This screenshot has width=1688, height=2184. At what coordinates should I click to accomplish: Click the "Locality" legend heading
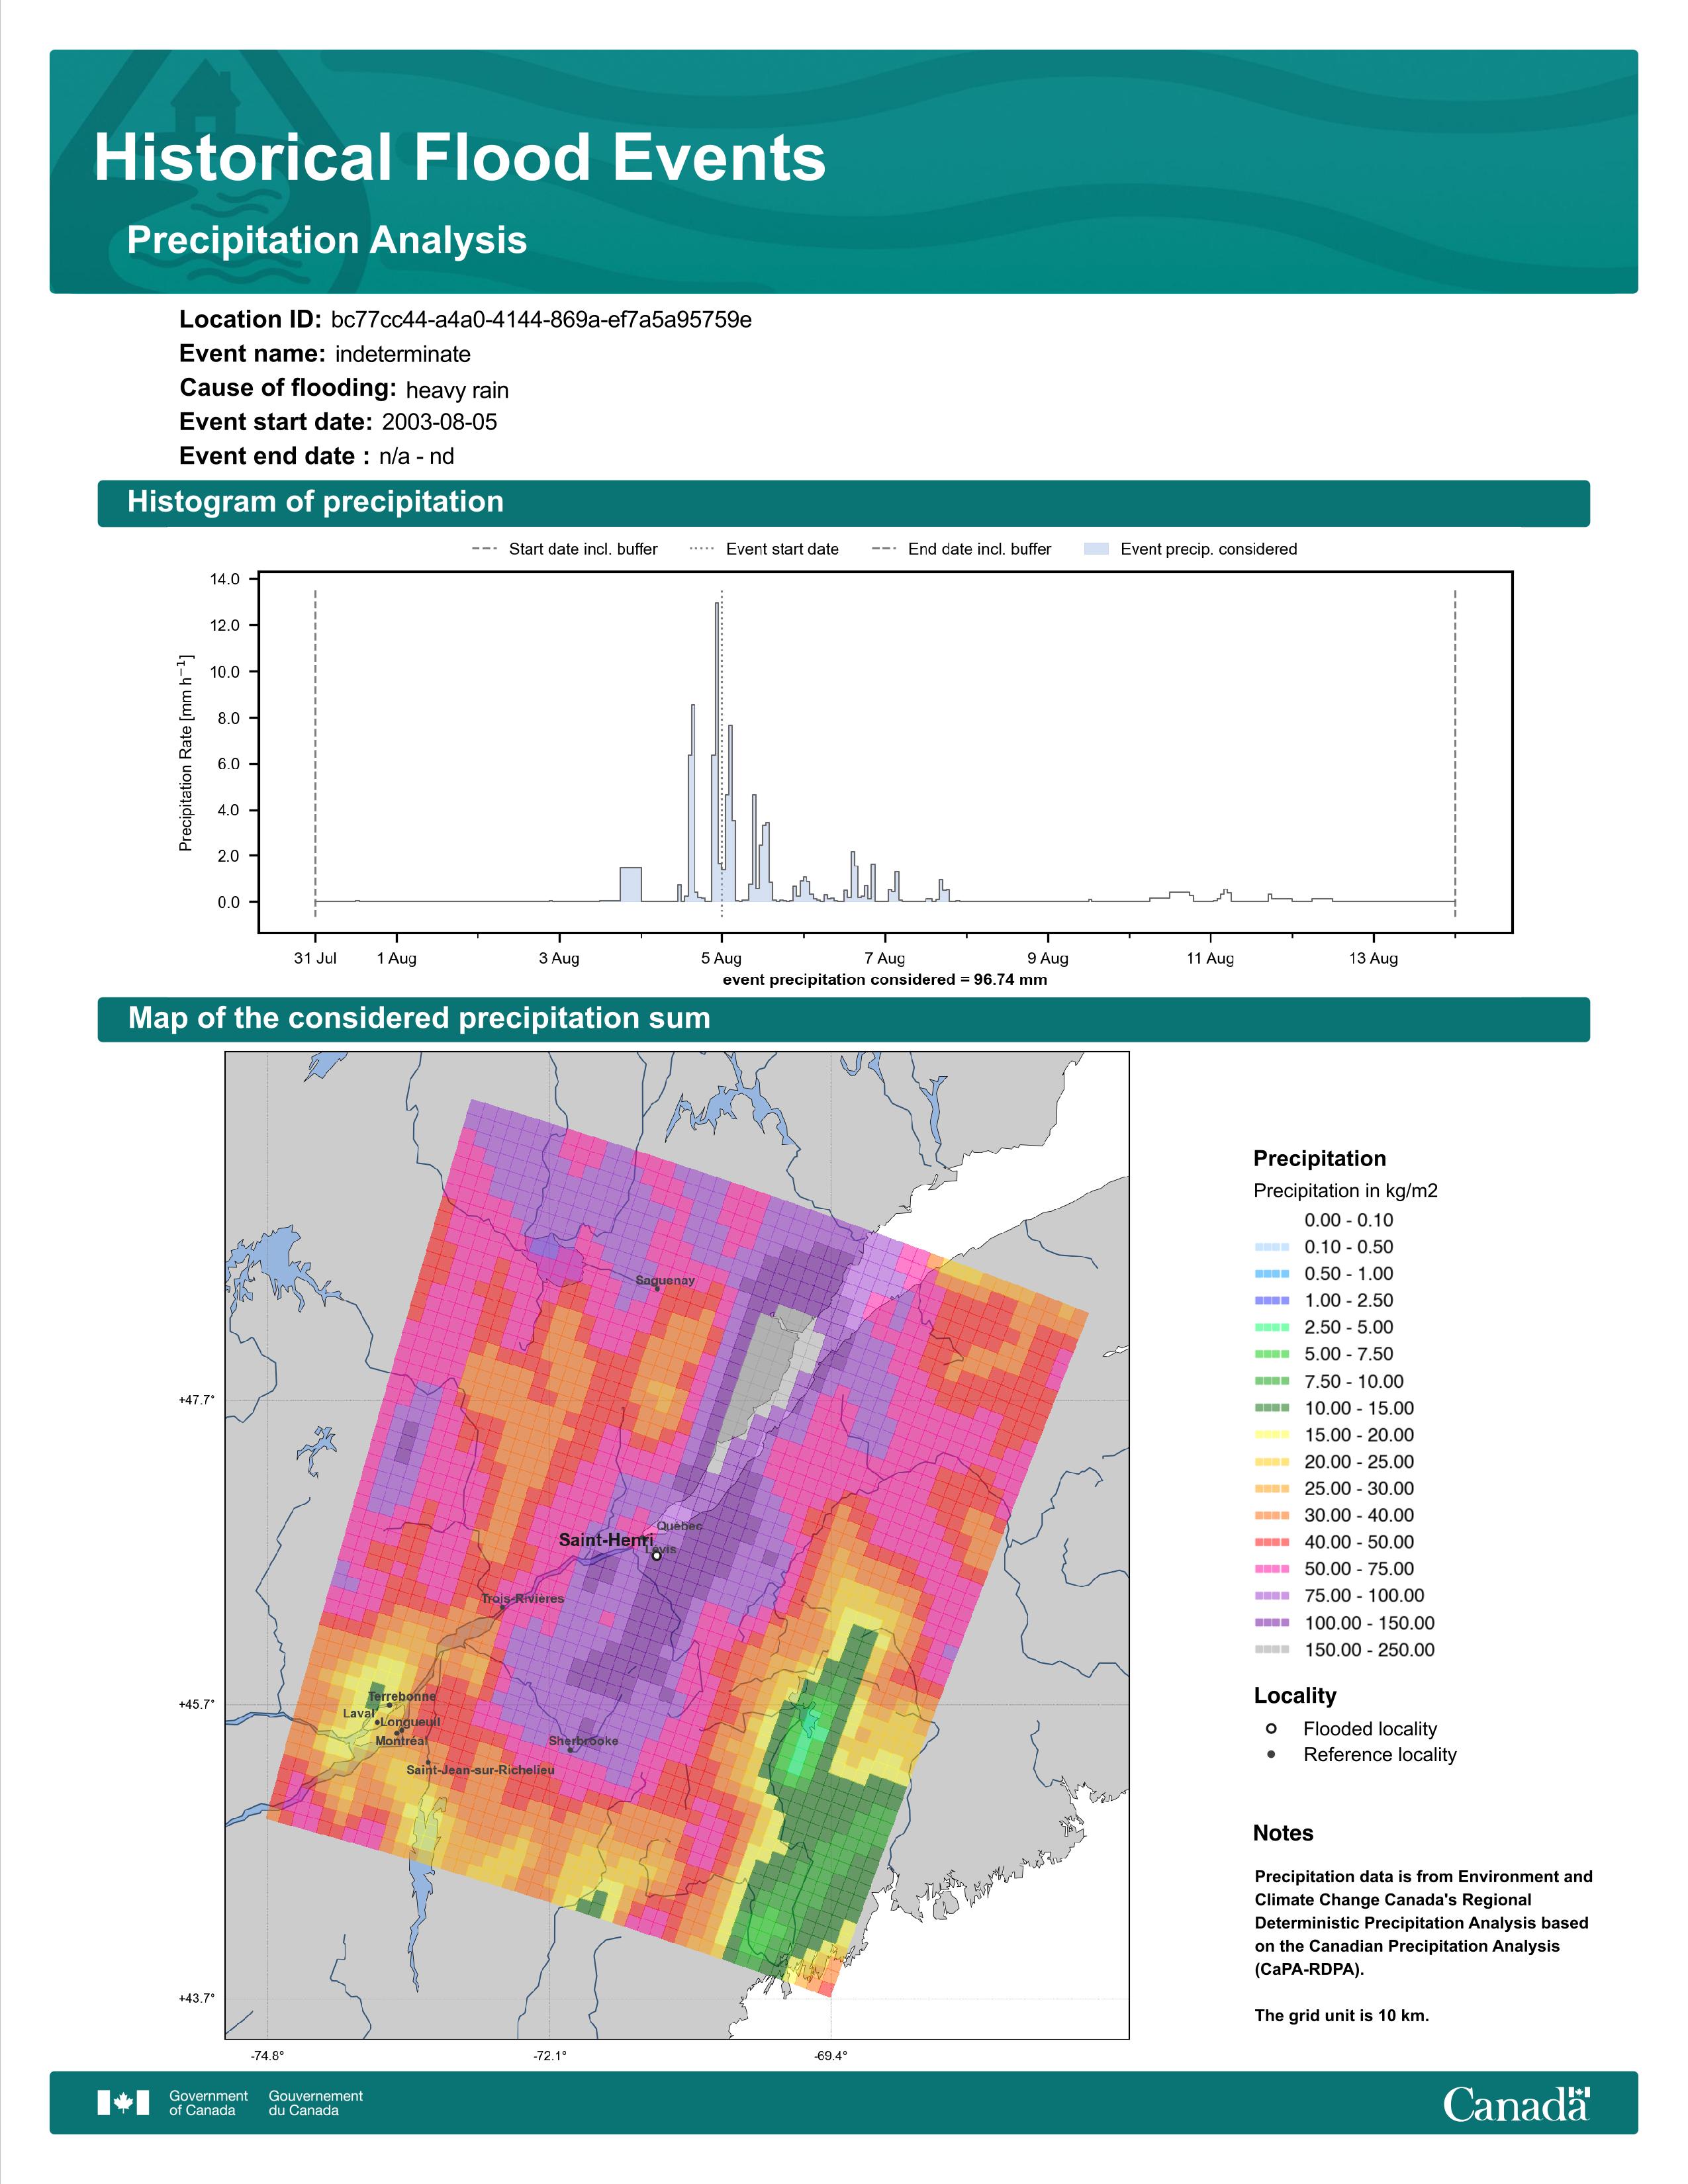coord(1295,1696)
